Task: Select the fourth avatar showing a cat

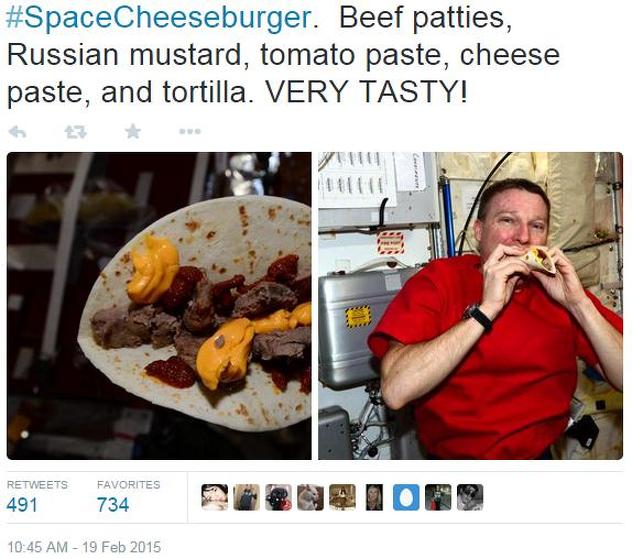Action: click(310, 497)
